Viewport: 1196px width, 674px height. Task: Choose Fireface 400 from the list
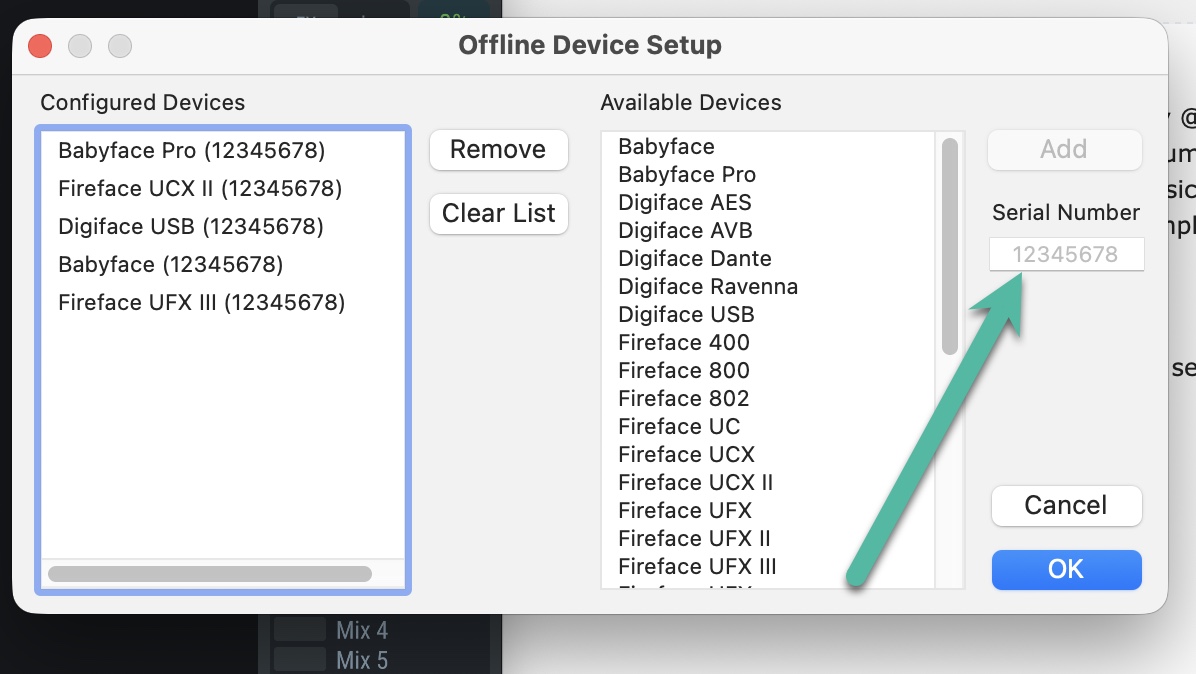pos(769,342)
